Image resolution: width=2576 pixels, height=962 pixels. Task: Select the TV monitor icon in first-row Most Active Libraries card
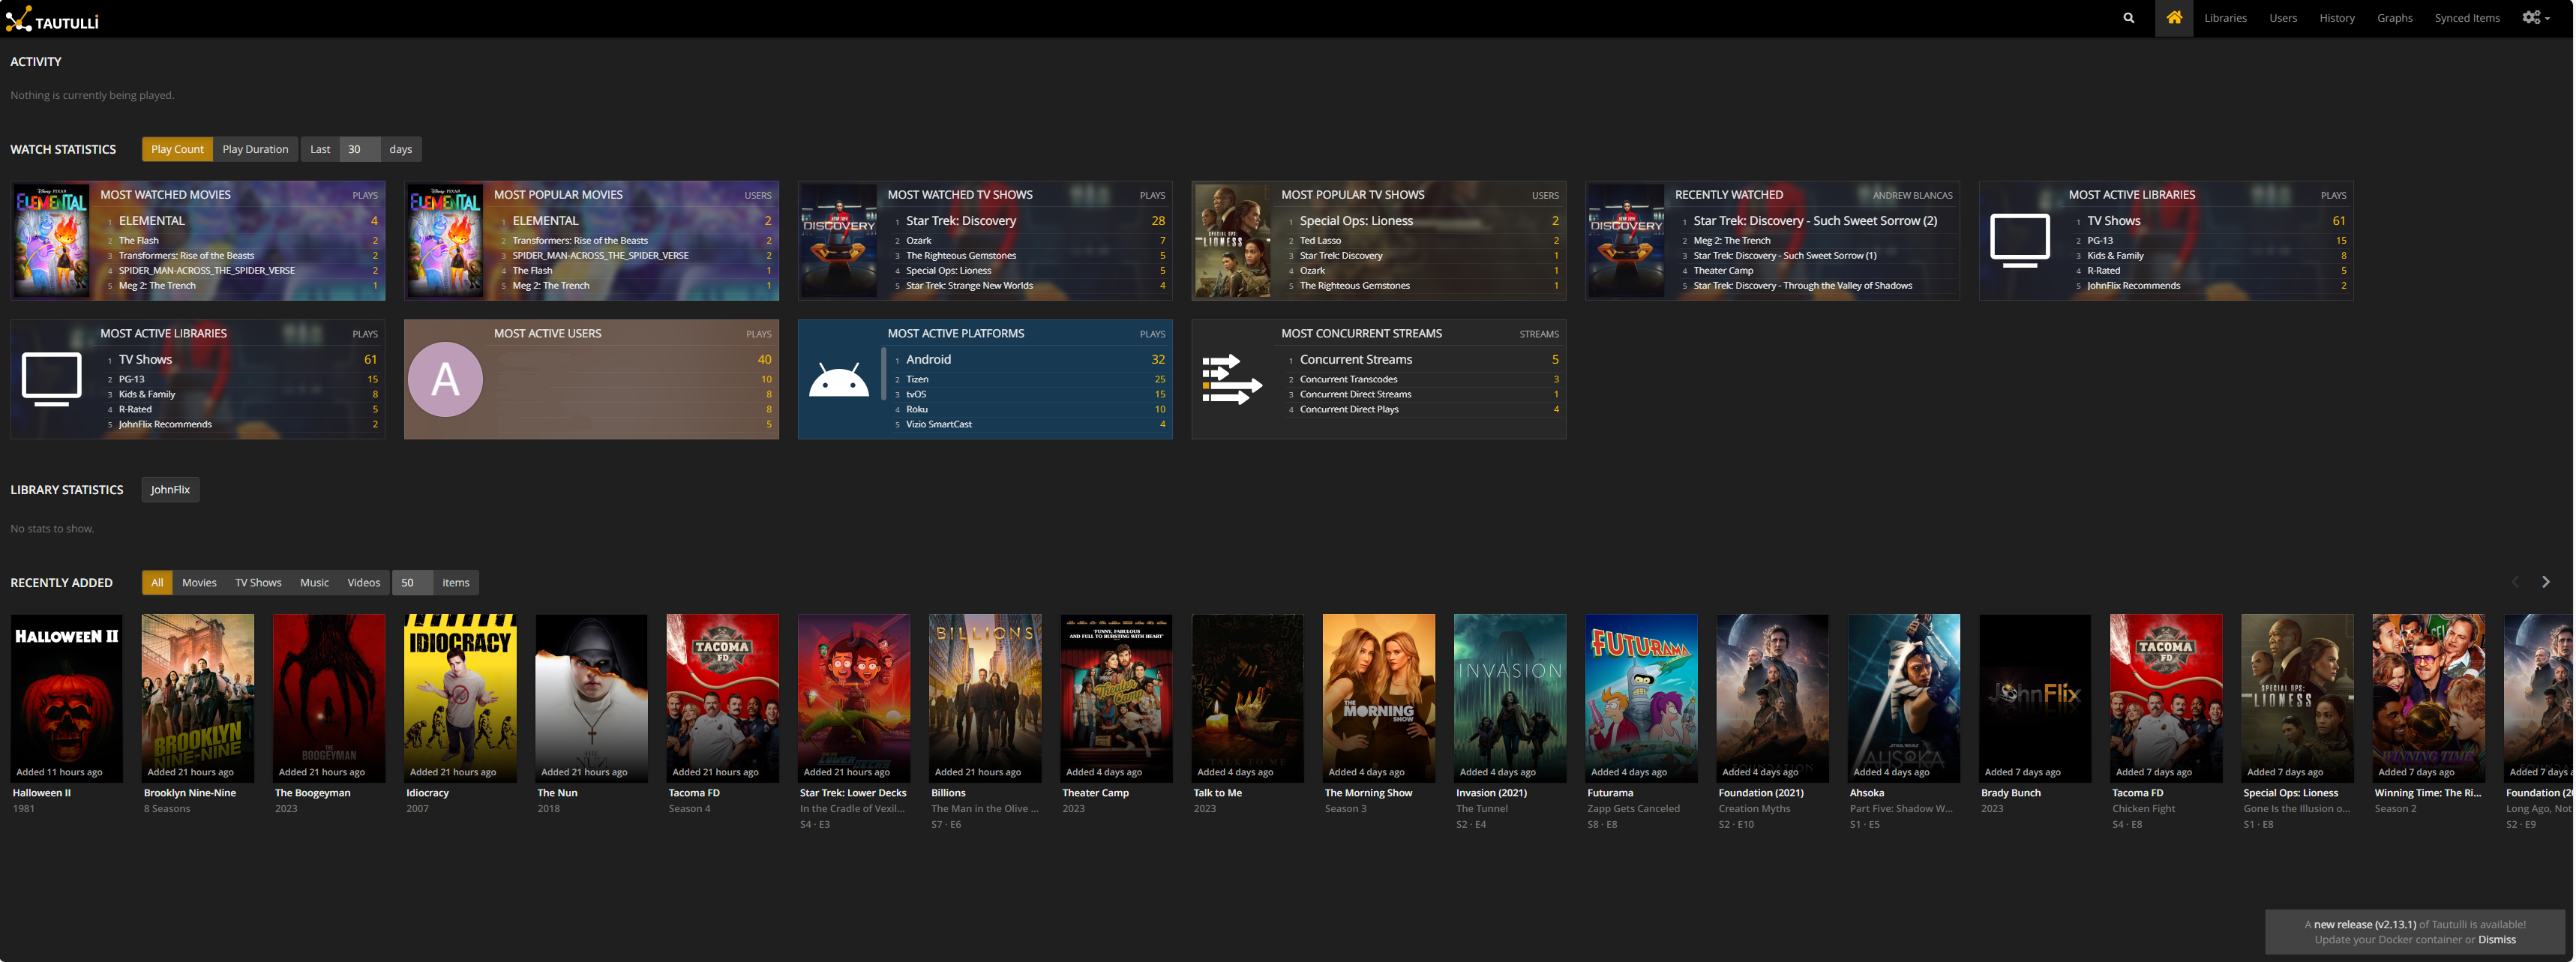(x=2020, y=241)
